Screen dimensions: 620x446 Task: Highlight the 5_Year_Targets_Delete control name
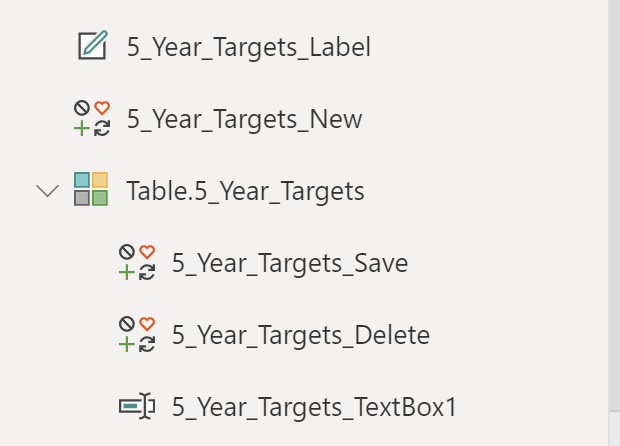(x=301, y=335)
